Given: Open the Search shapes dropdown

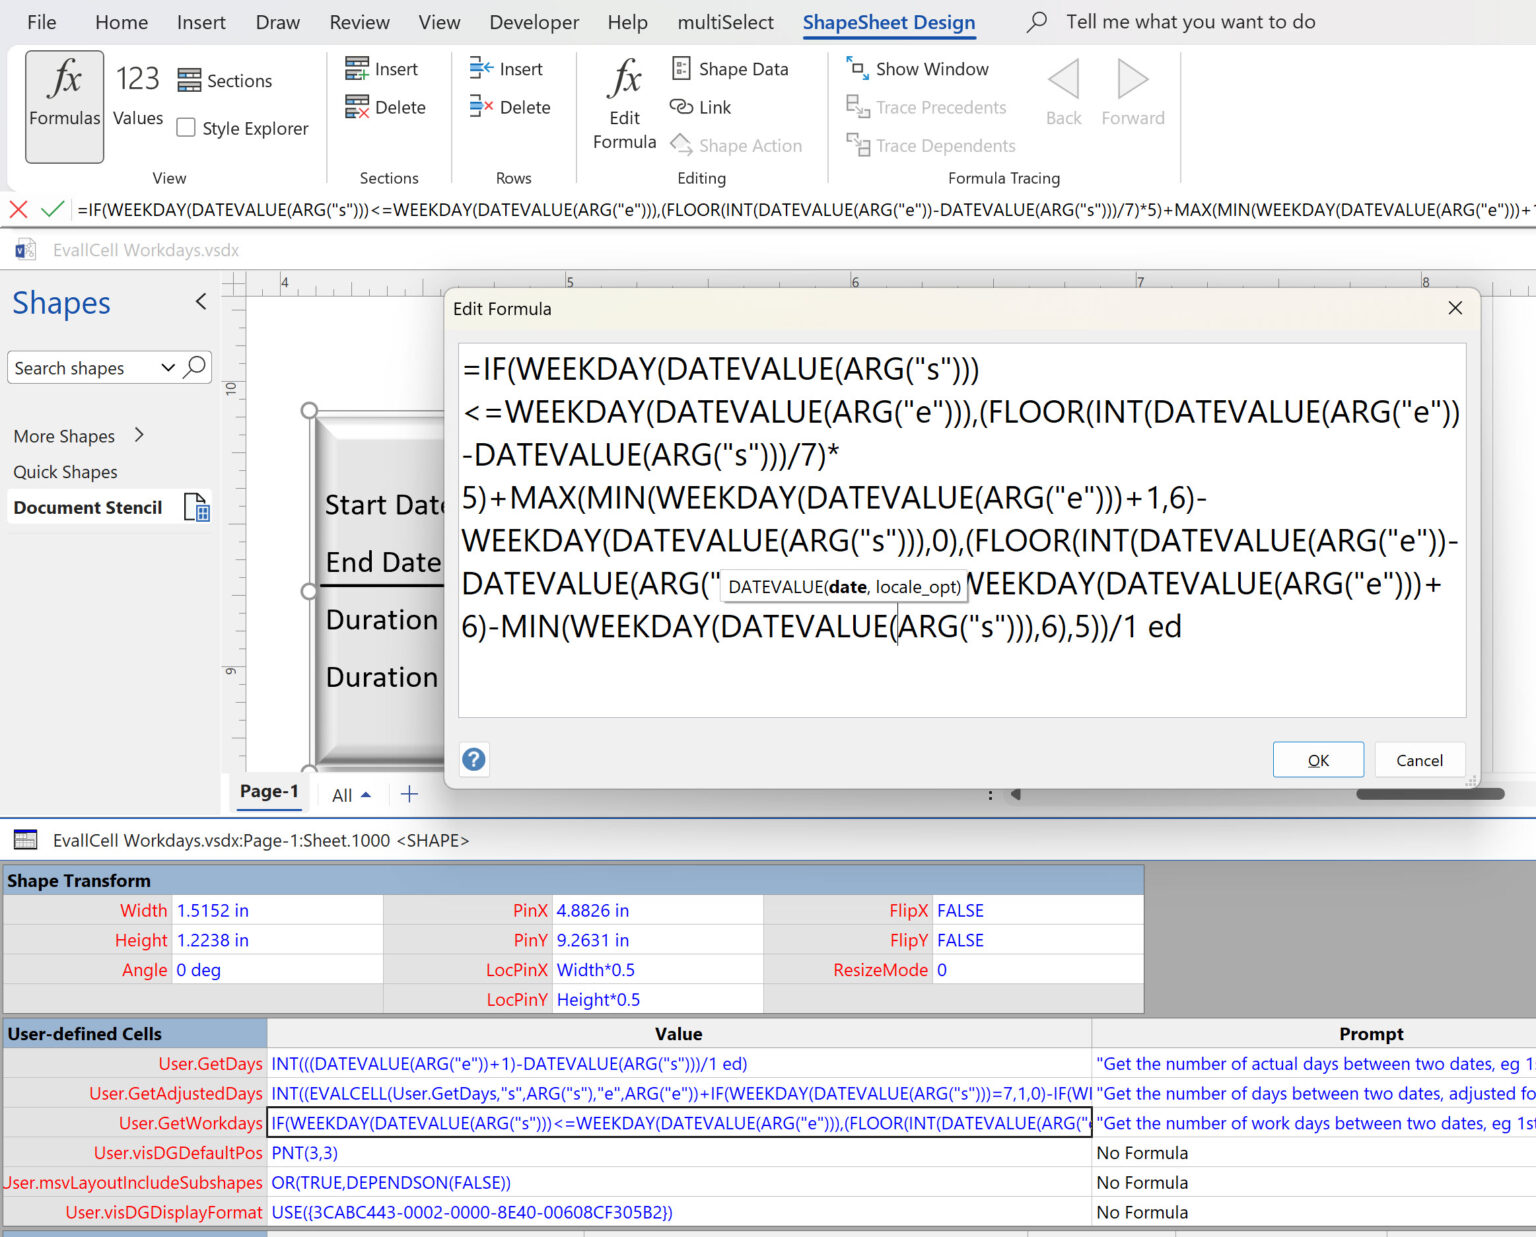Looking at the screenshot, I should (167, 367).
